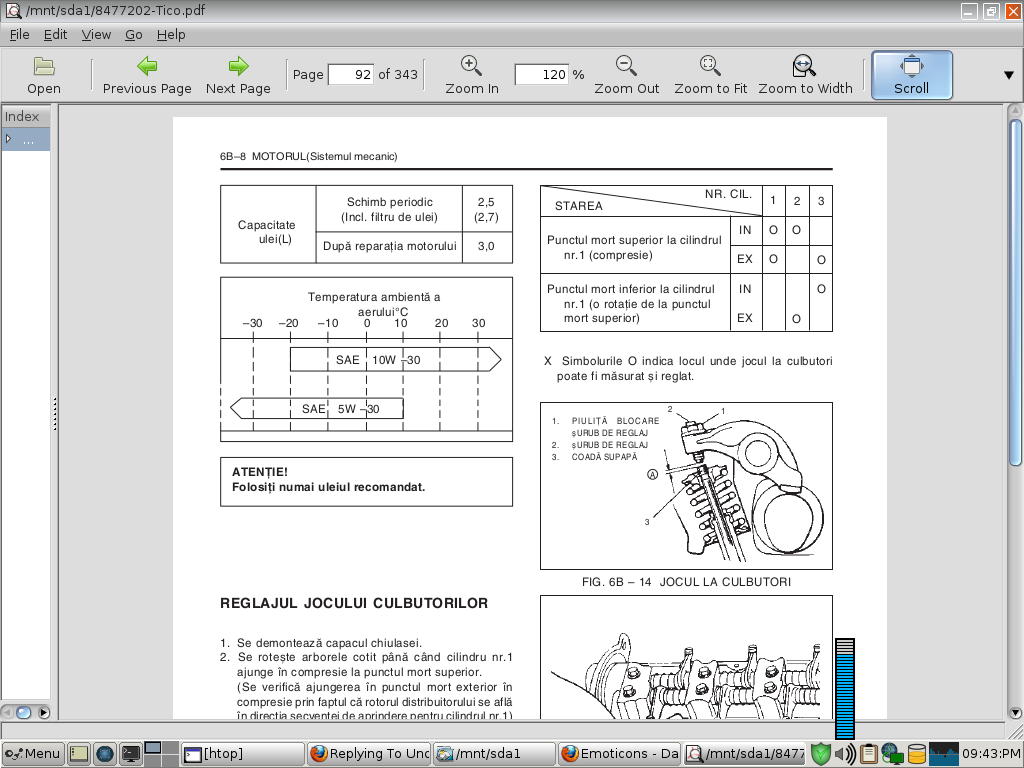Launch the file manager from the taskbar

[x=79, y=754]
